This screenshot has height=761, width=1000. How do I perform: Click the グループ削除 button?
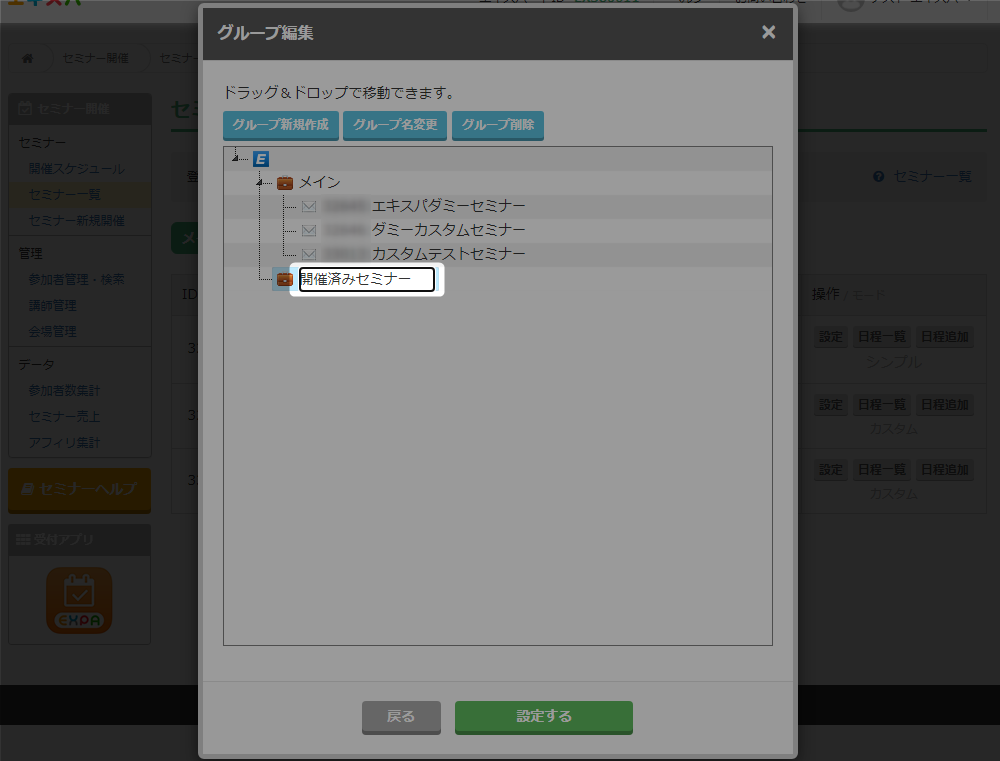(497, 125)
